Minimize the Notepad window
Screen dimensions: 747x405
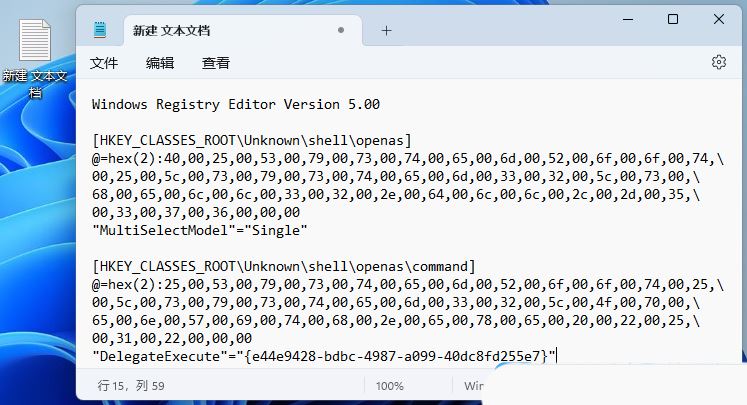click(x=628, y=20)
